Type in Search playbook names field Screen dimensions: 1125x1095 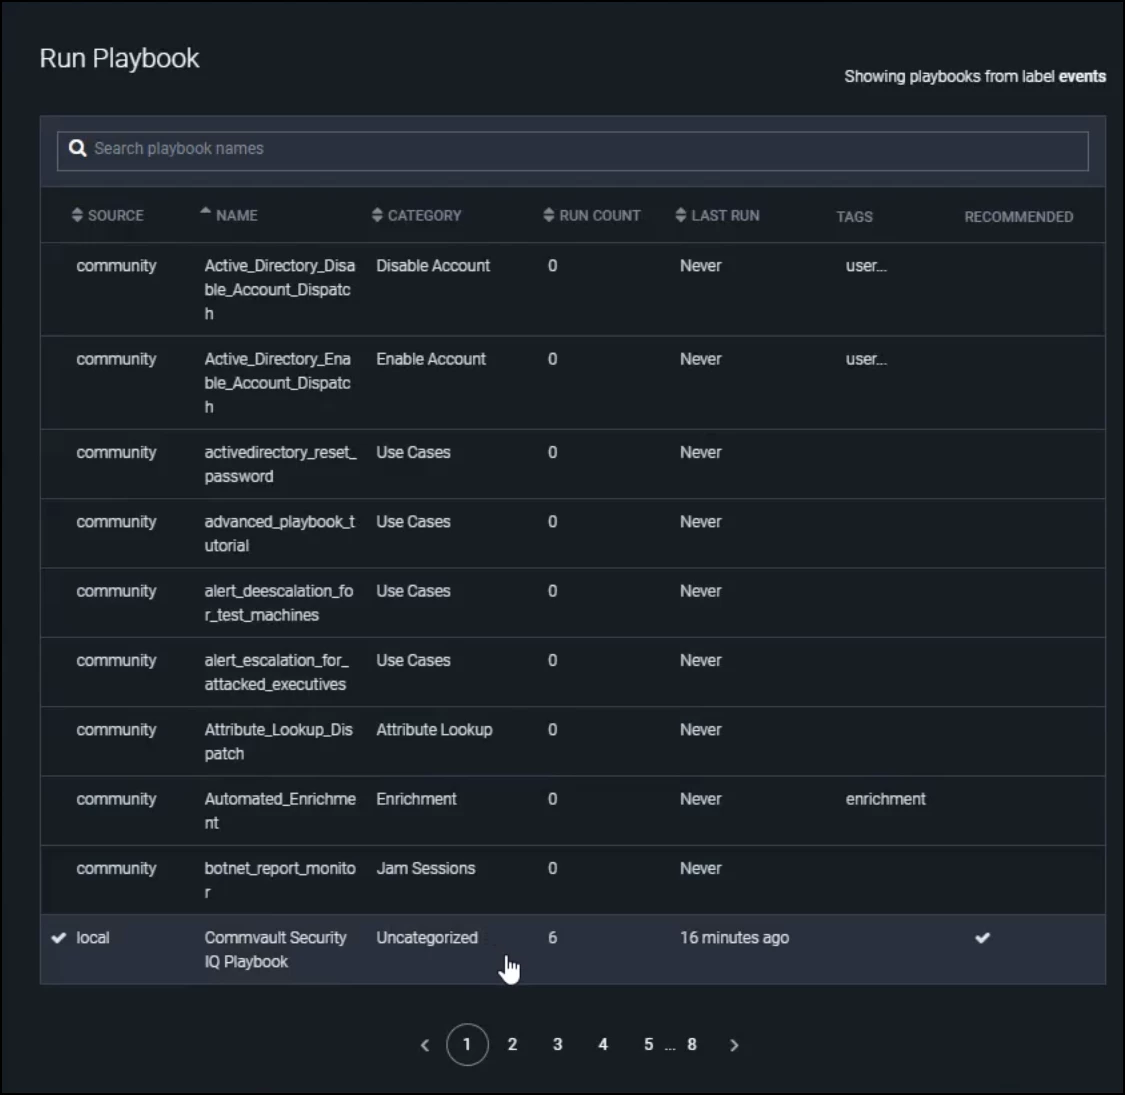coord(580,149)
